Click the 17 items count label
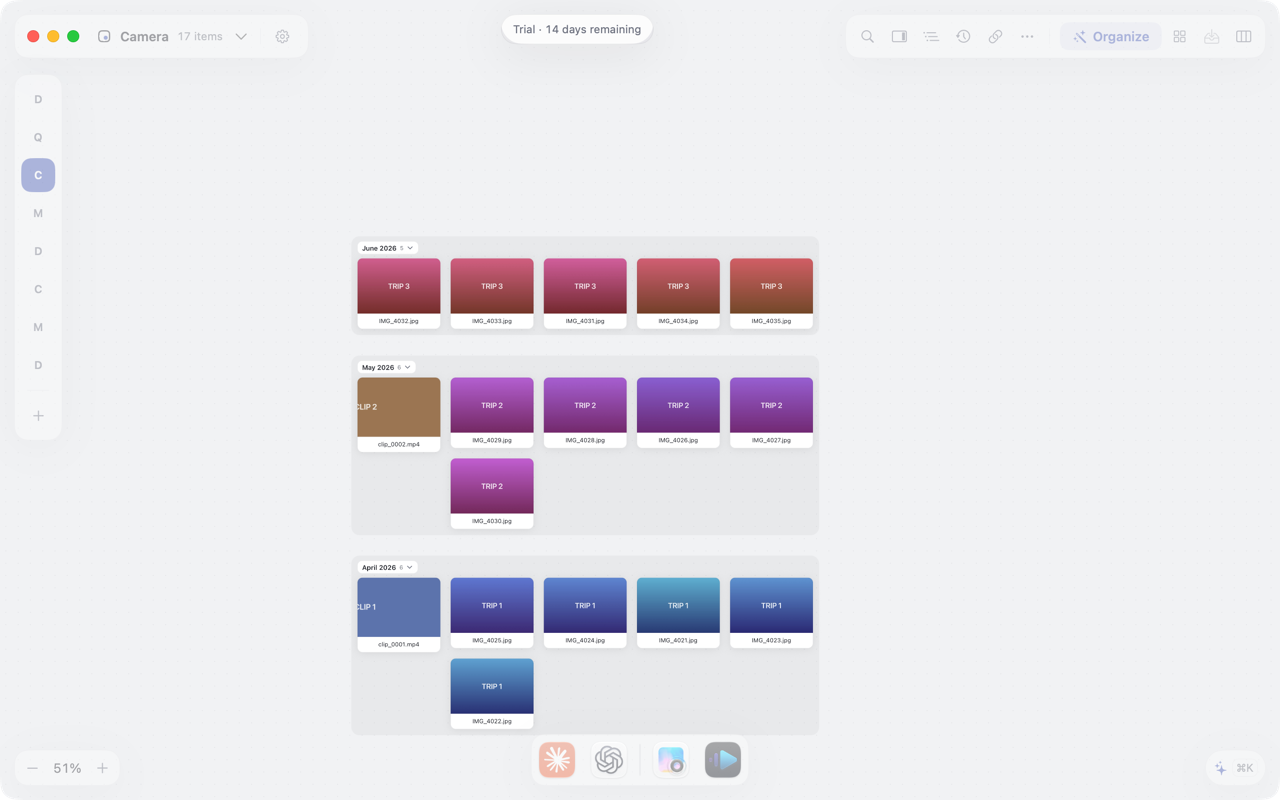The image size is (1280, 800). [200, 37]
